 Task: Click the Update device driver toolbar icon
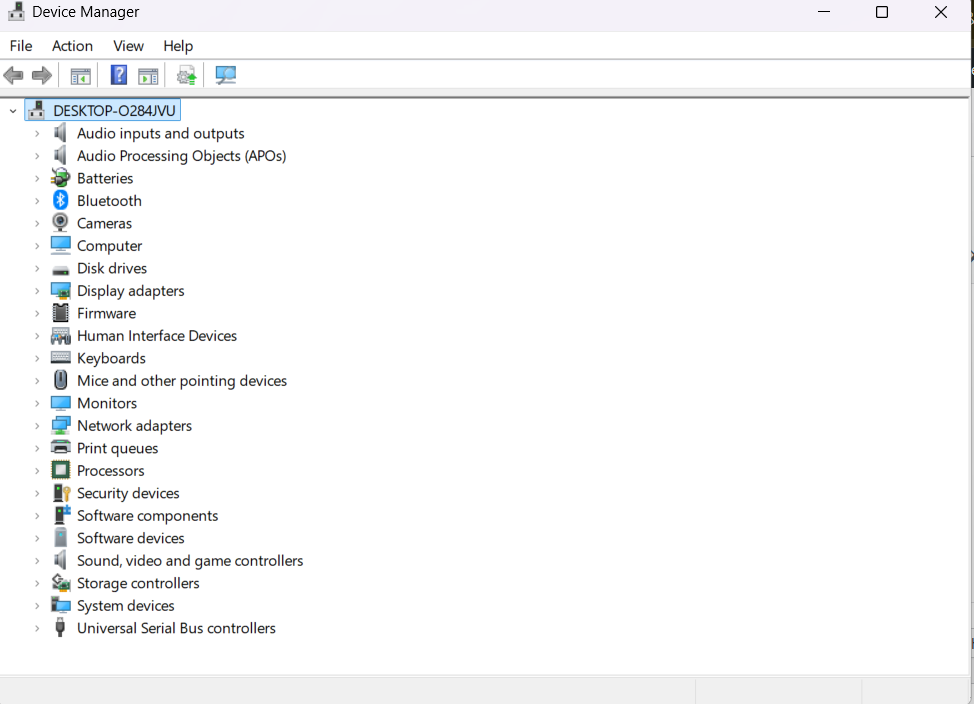[x=186, y=76]
